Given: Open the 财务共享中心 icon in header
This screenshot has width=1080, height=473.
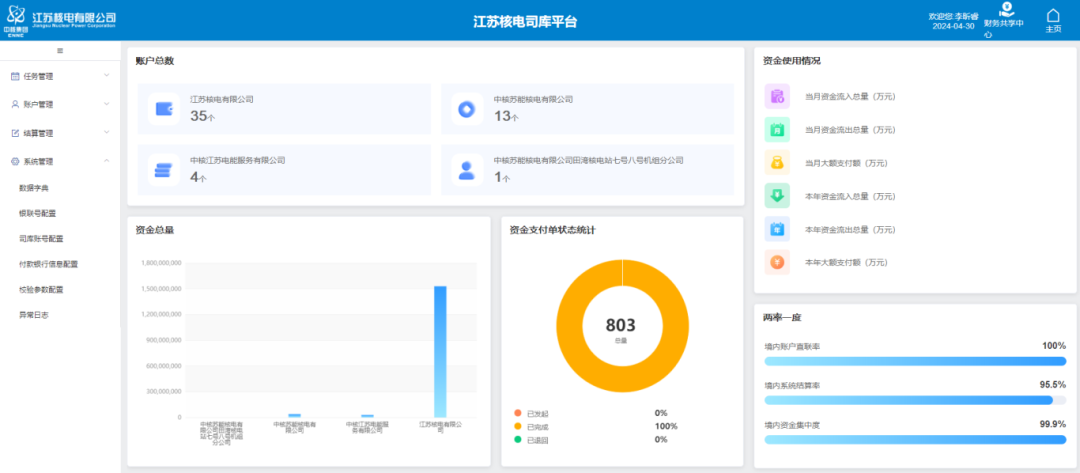Looking at the screenshot, I should (1006, 10).
